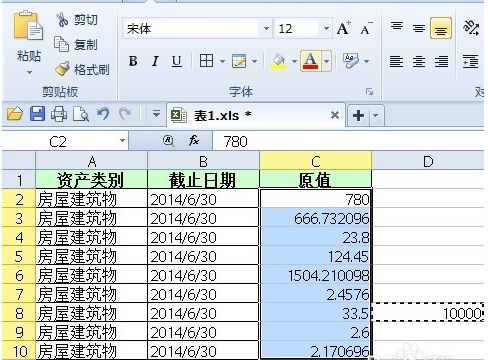
Task: Click Save floppy disk icon
Action: point(37,114)
